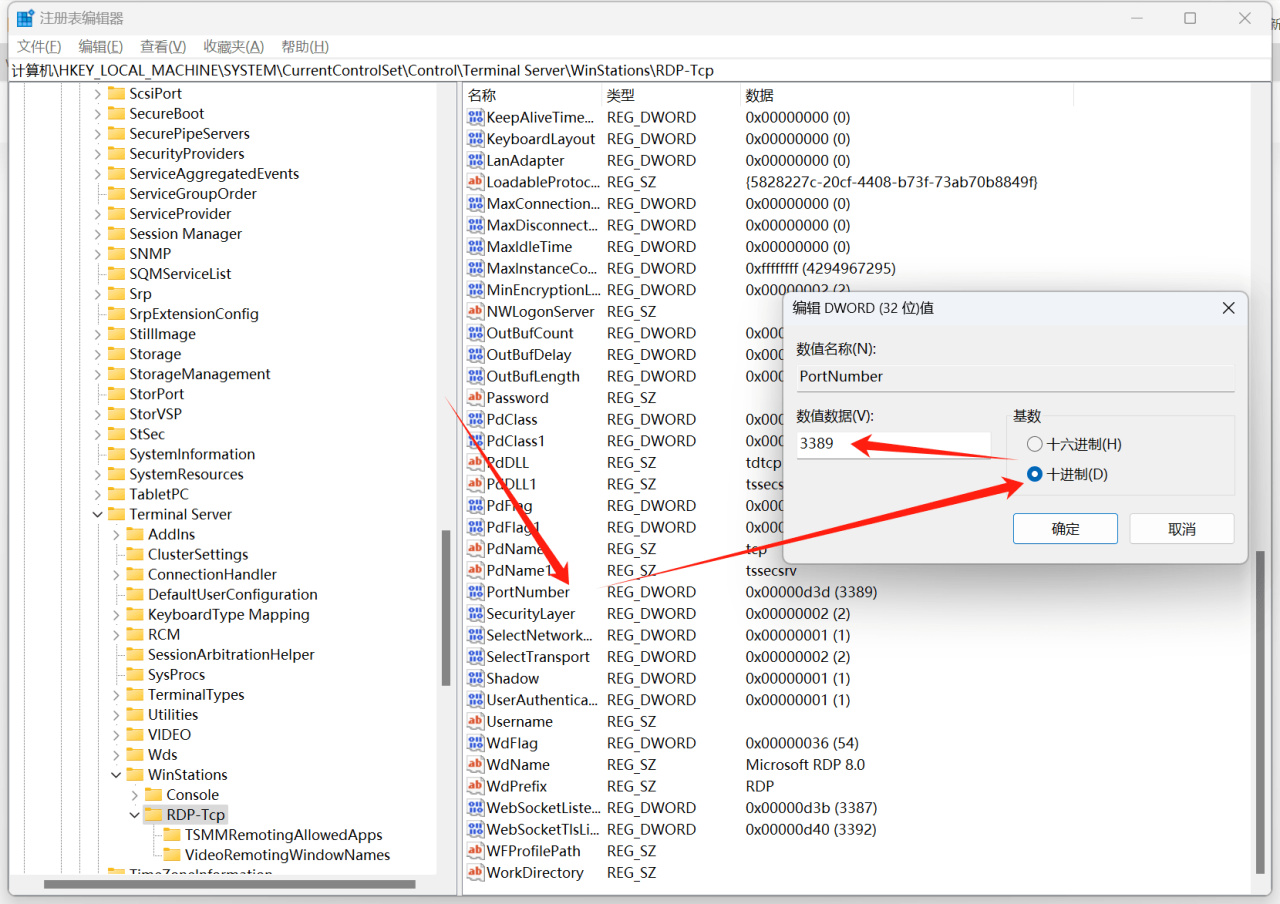Expand the StorageManagement tree node
1280x904 pixels.
coord(98,373)
